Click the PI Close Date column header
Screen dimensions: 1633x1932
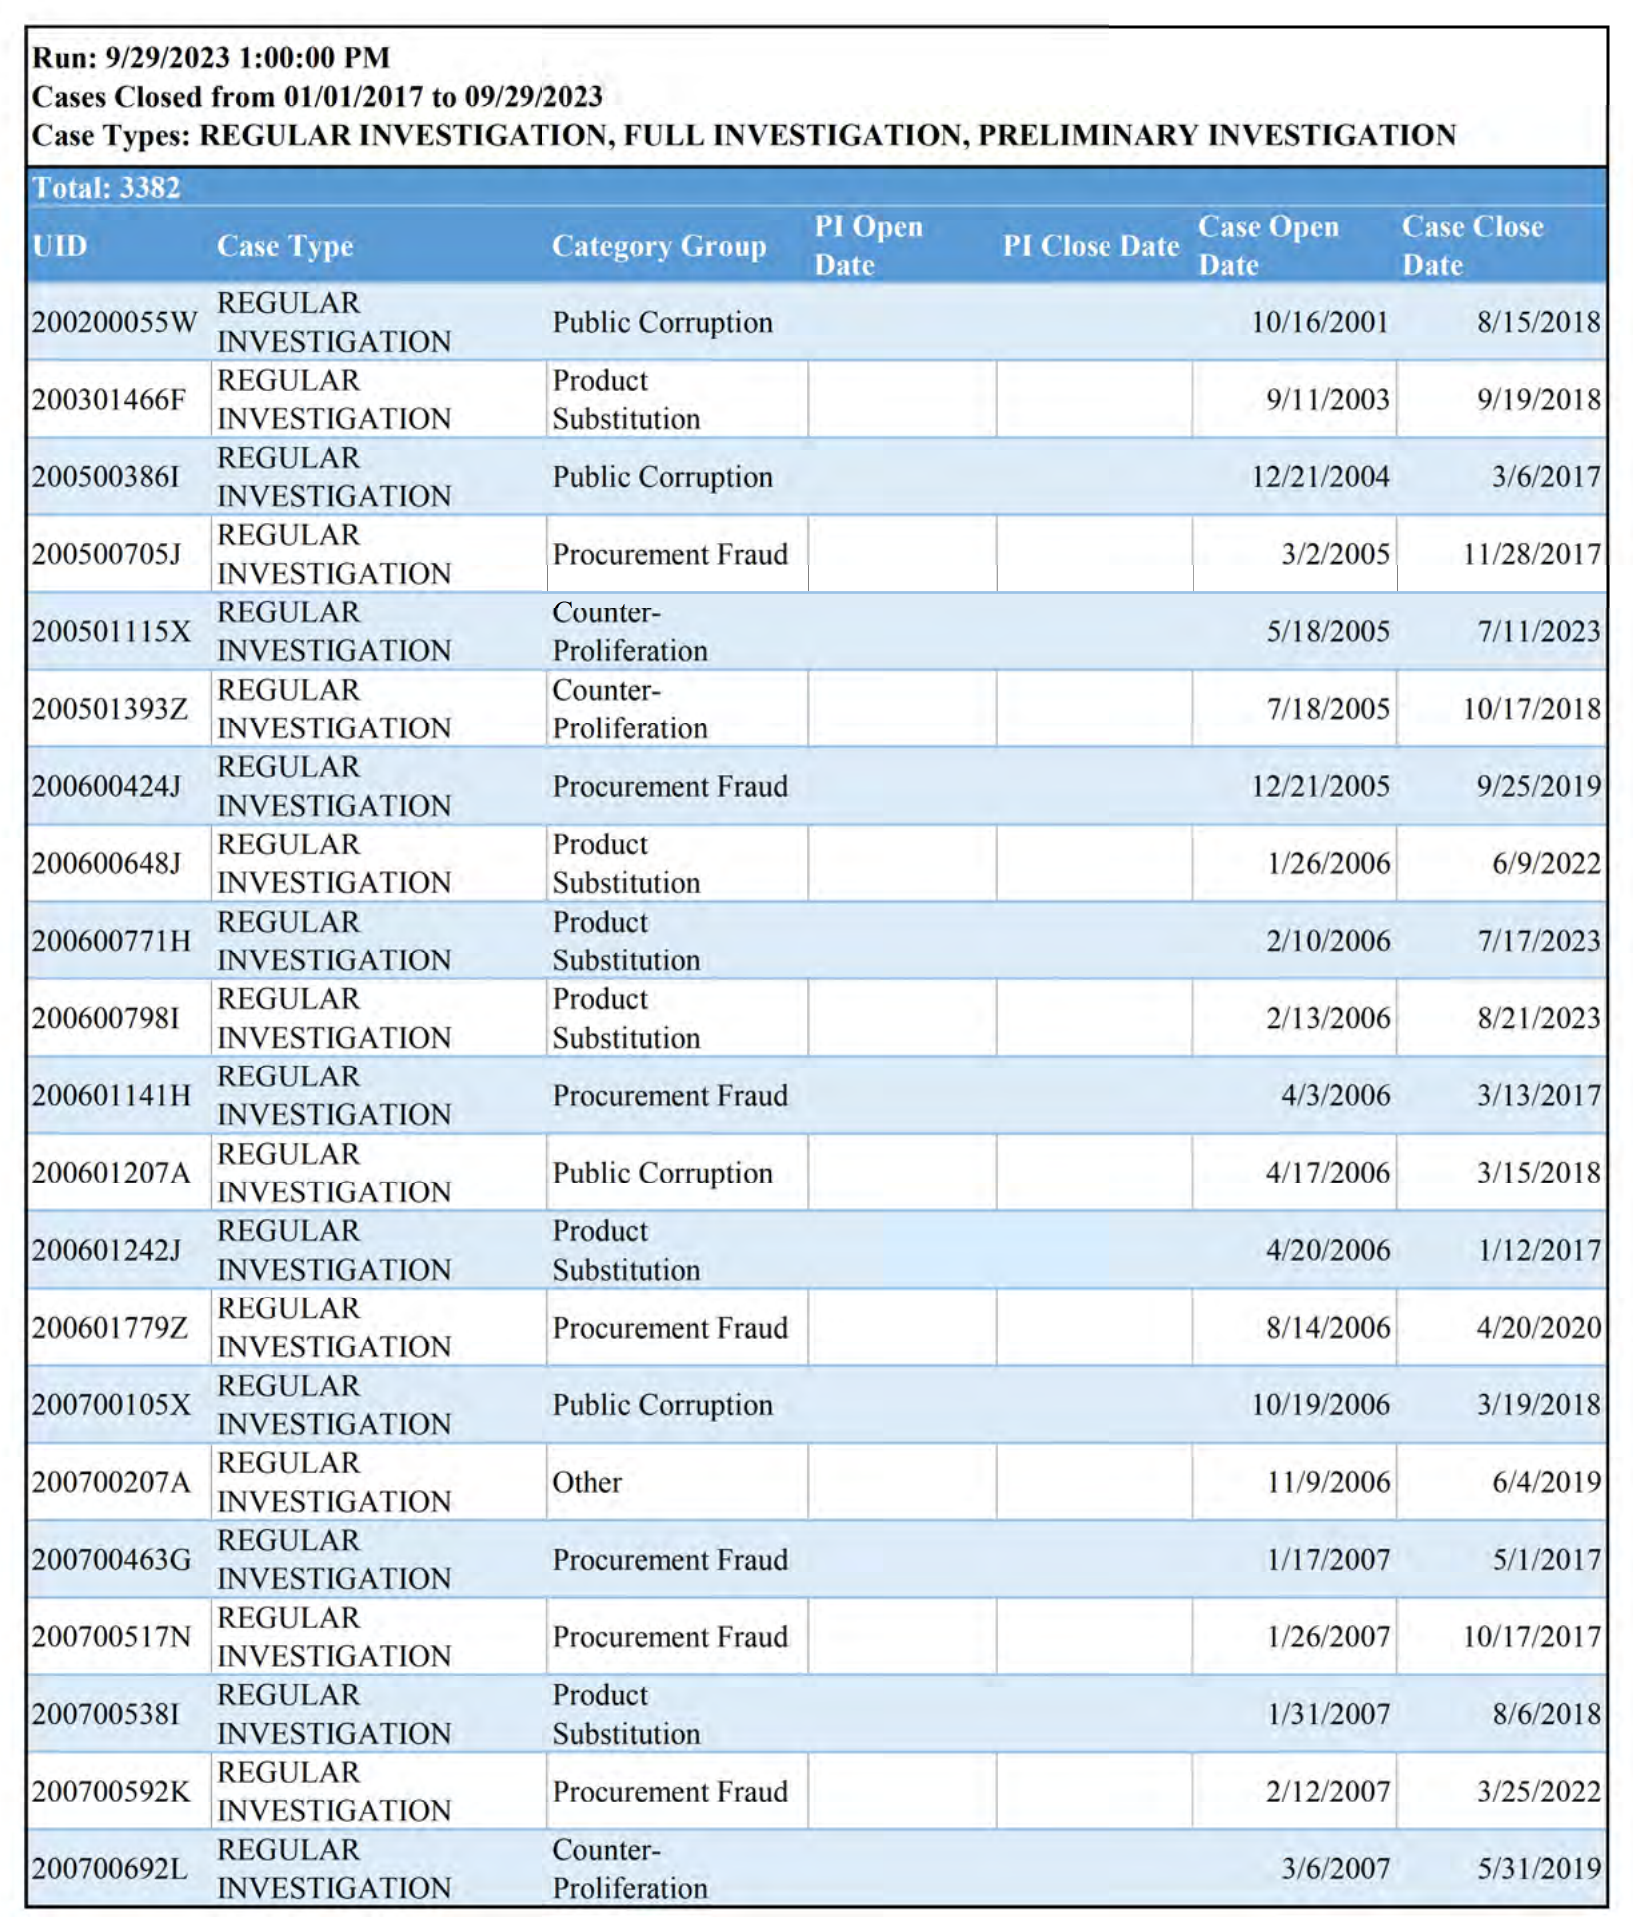pyautogui.click(x=1091, y=246)
